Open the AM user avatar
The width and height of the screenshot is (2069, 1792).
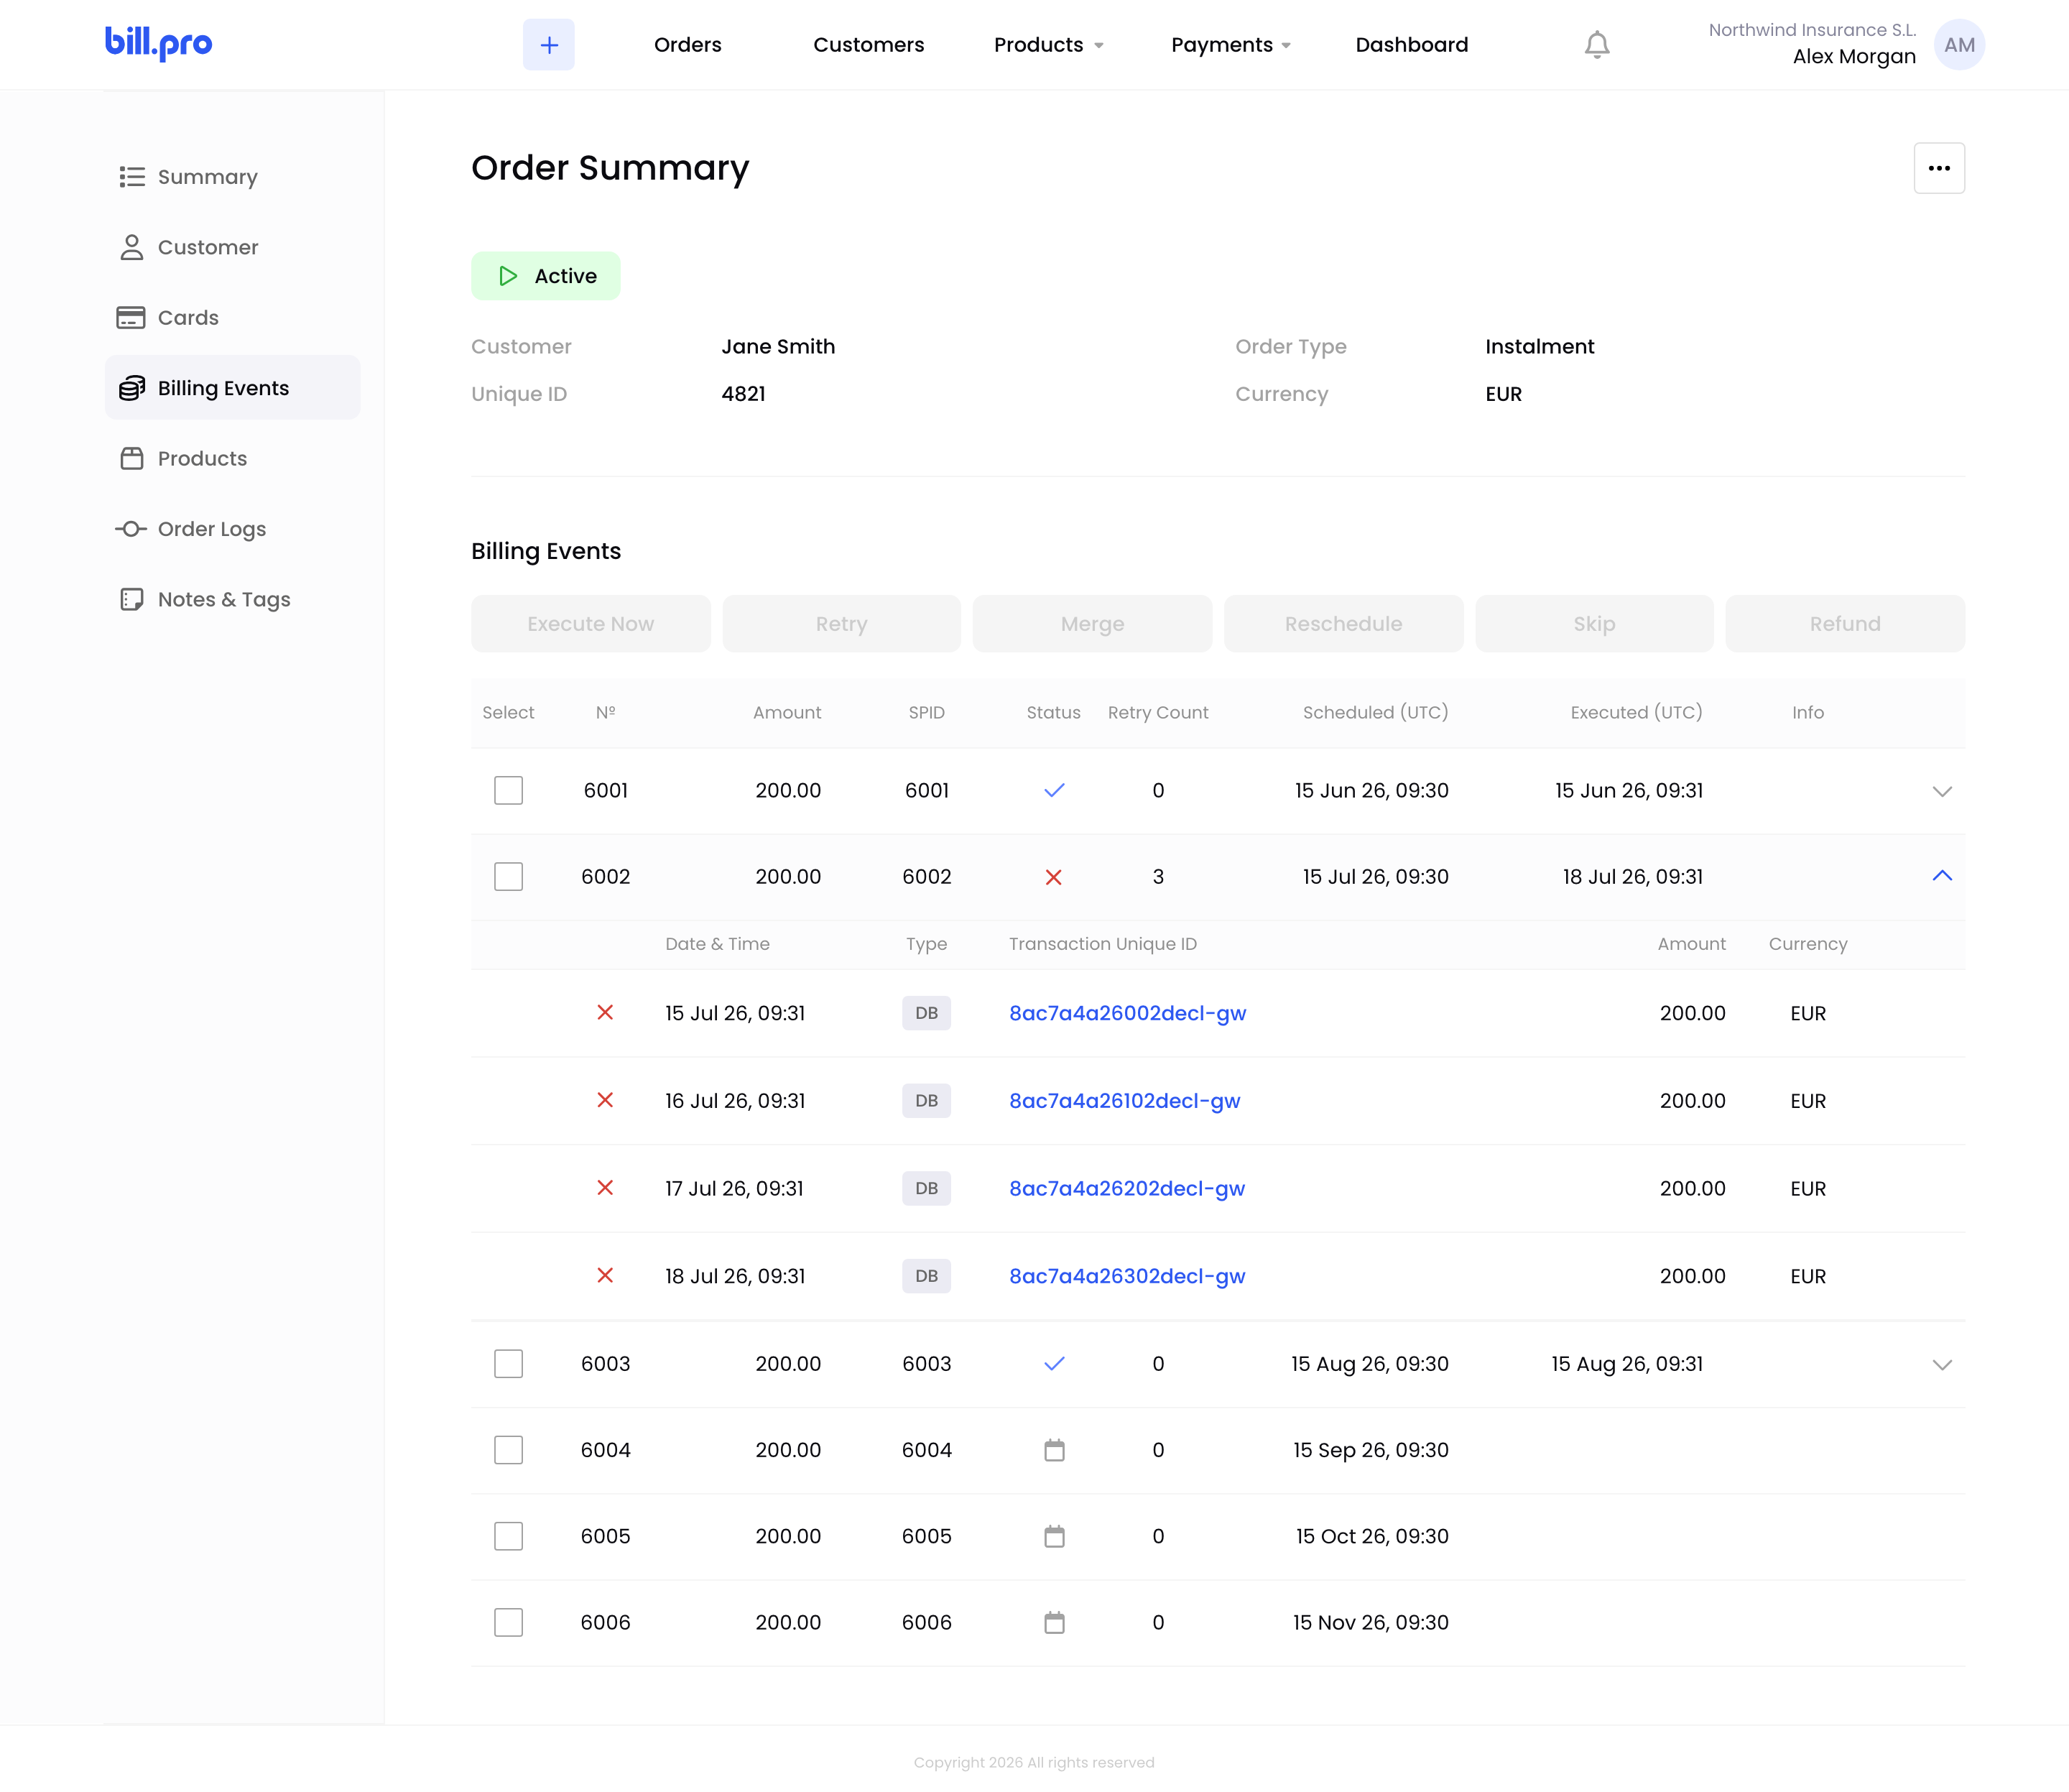coord(1959,44)
